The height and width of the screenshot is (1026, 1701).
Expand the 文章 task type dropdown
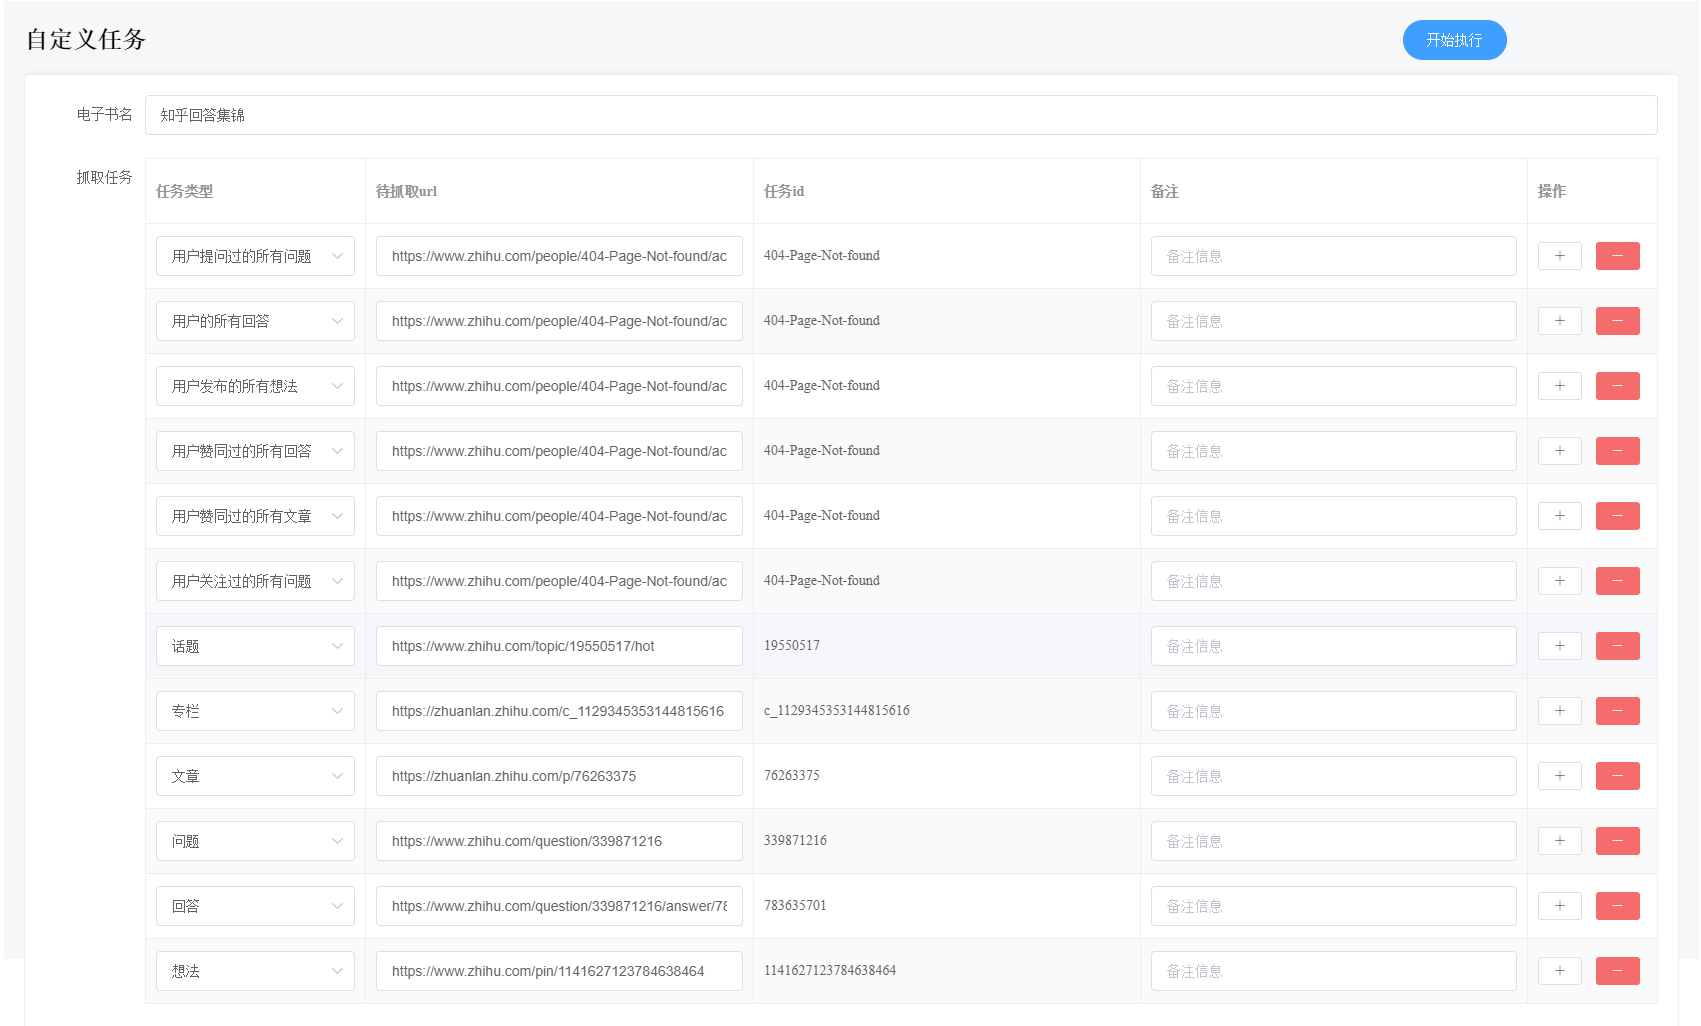click(x=255, y=776)
